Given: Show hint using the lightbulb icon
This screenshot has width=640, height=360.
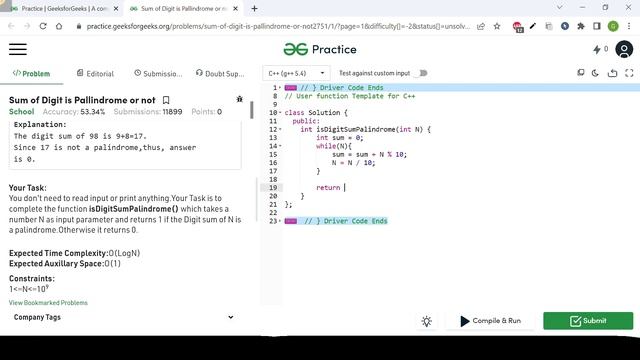Looking at the screenshot, I should [x=427, y=321].
